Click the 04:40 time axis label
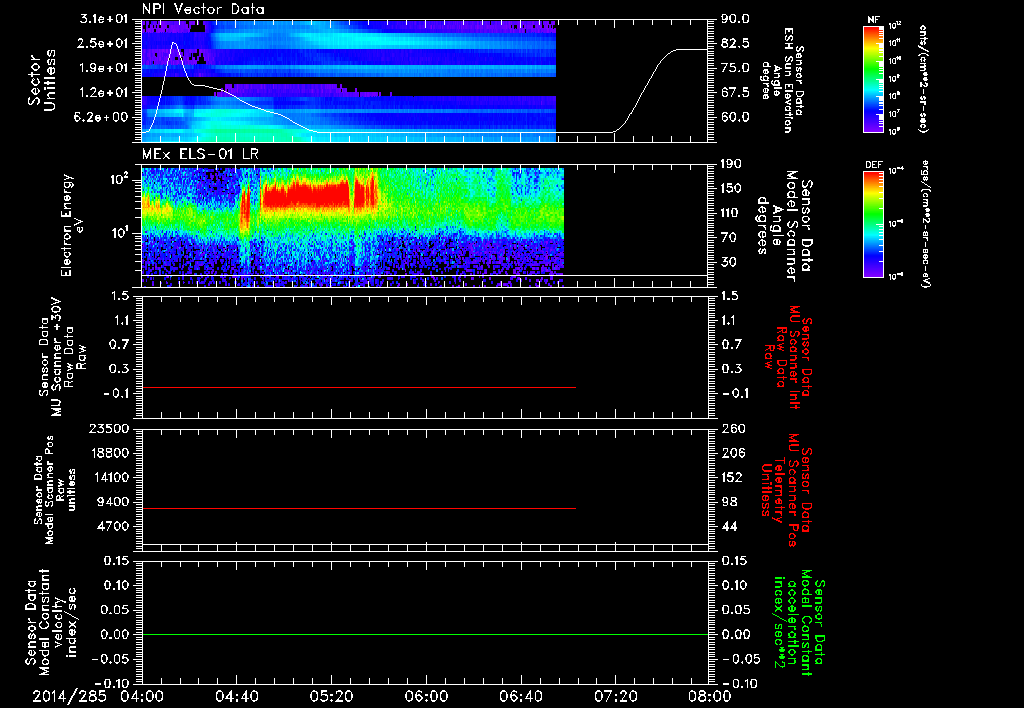This screenshot has height=708, width=1024. (236, 696)
